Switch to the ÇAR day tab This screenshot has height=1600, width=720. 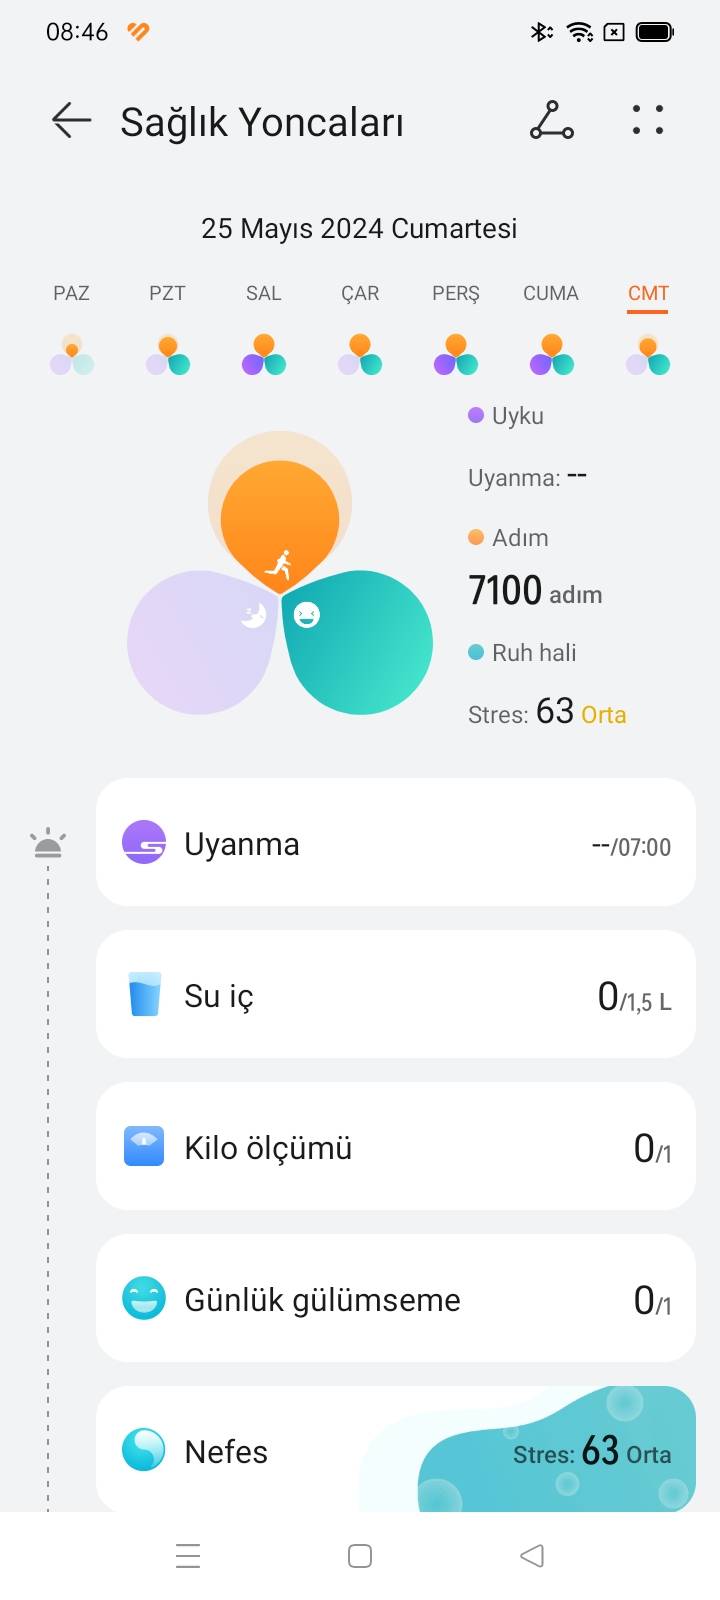(360, 293)
